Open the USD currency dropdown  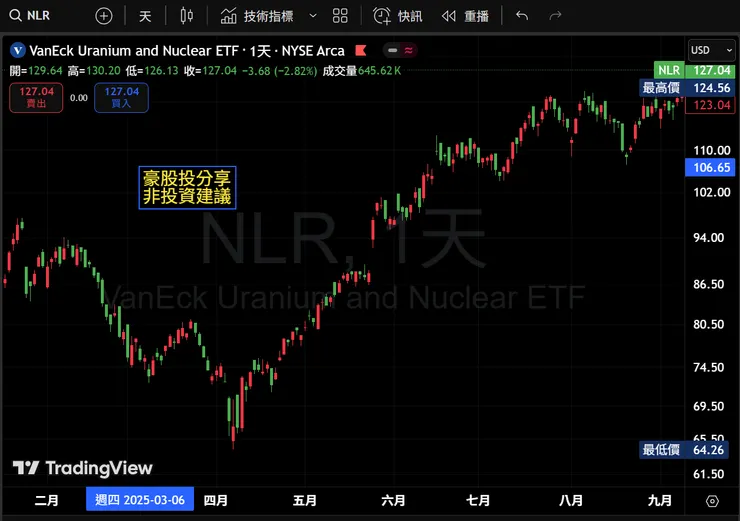pyautogui.click(x=711, y=50)
